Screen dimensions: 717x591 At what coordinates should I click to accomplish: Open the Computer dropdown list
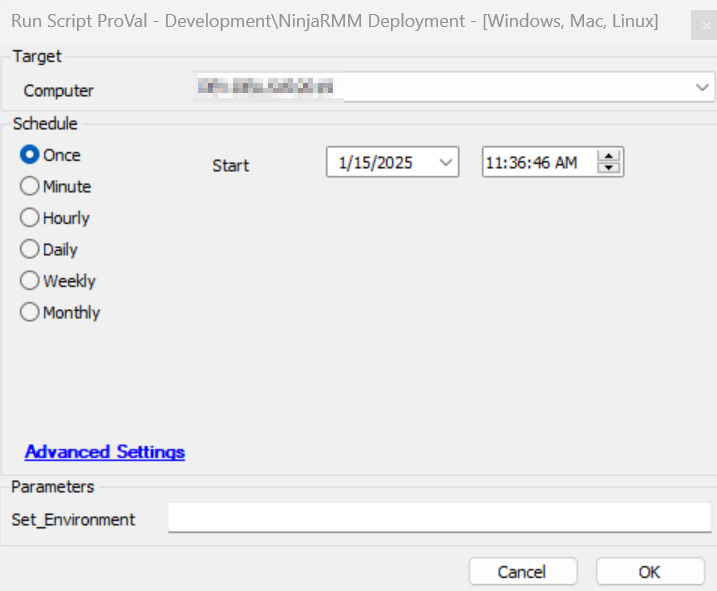[x=702, y=87]
